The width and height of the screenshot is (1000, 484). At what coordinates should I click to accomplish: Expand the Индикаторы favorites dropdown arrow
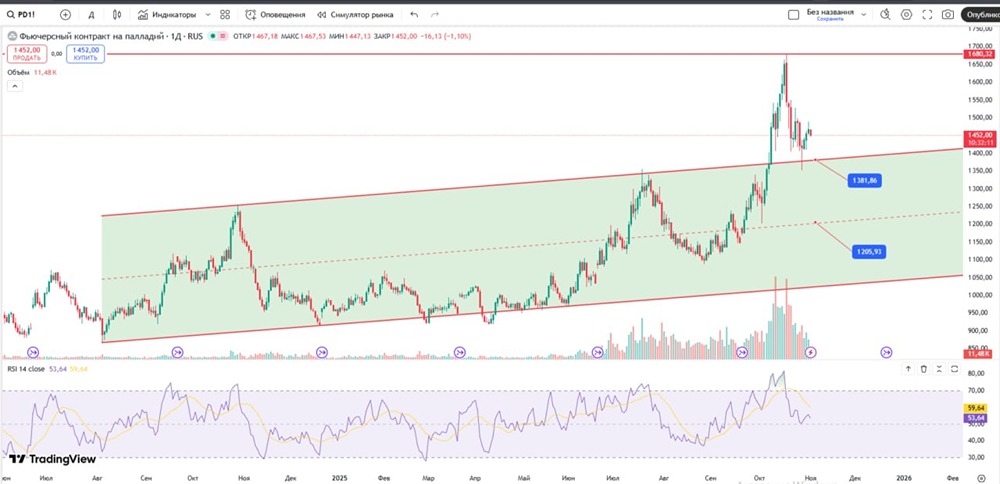[207, 14]
